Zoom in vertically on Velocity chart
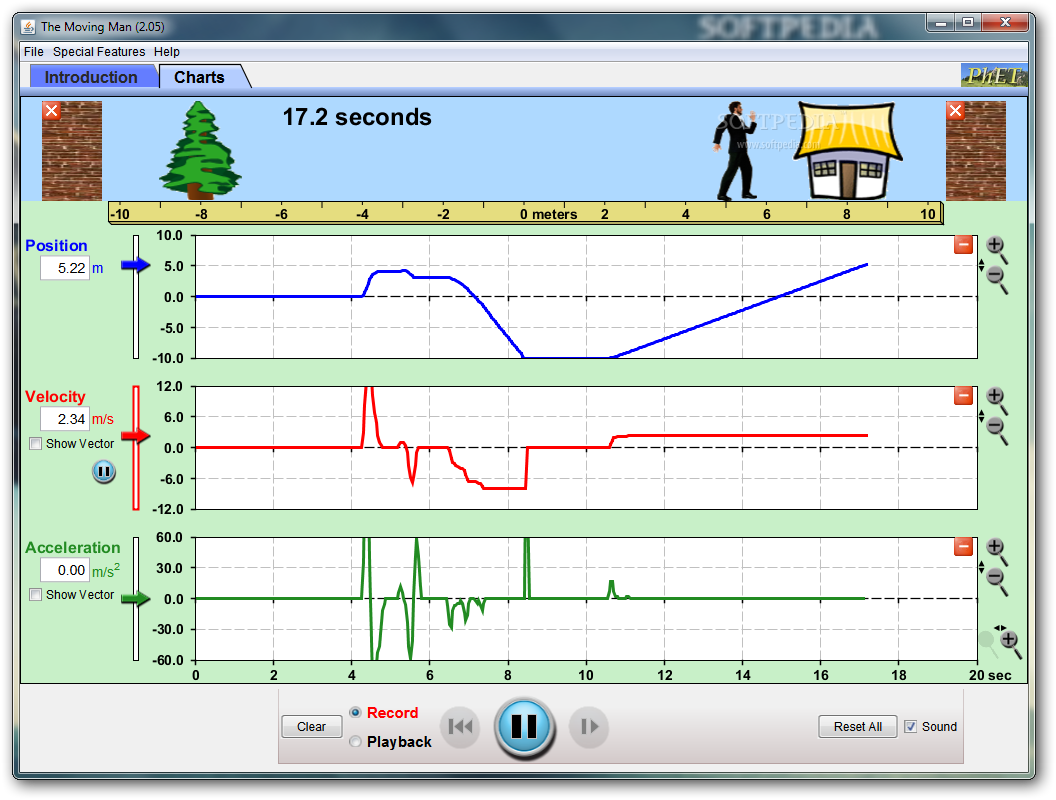 click(997, 399)
